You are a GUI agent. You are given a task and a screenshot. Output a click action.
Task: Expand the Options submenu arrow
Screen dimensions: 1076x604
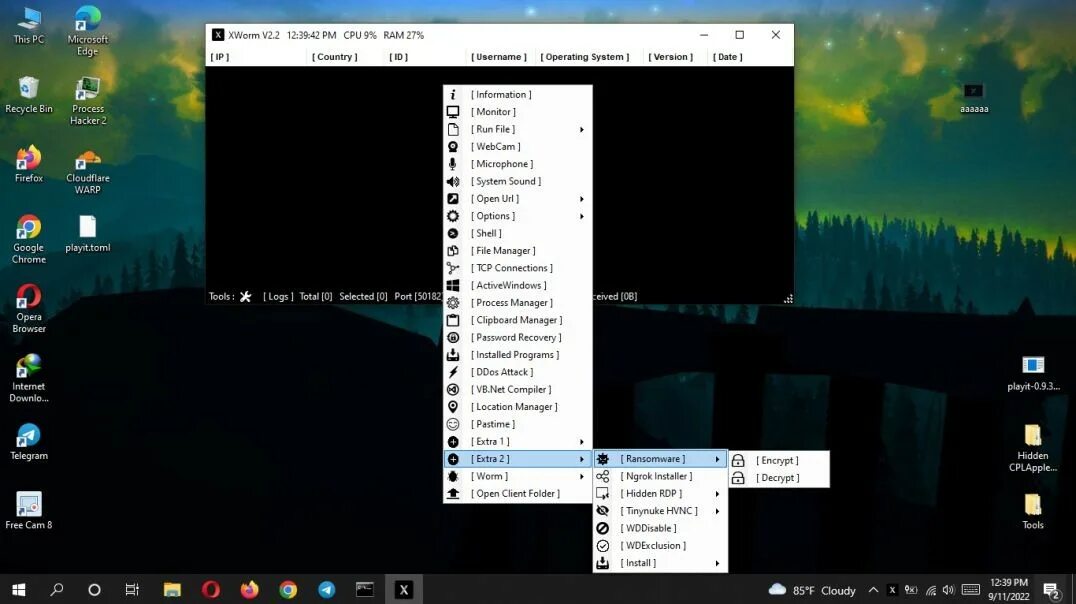point(581,216)
